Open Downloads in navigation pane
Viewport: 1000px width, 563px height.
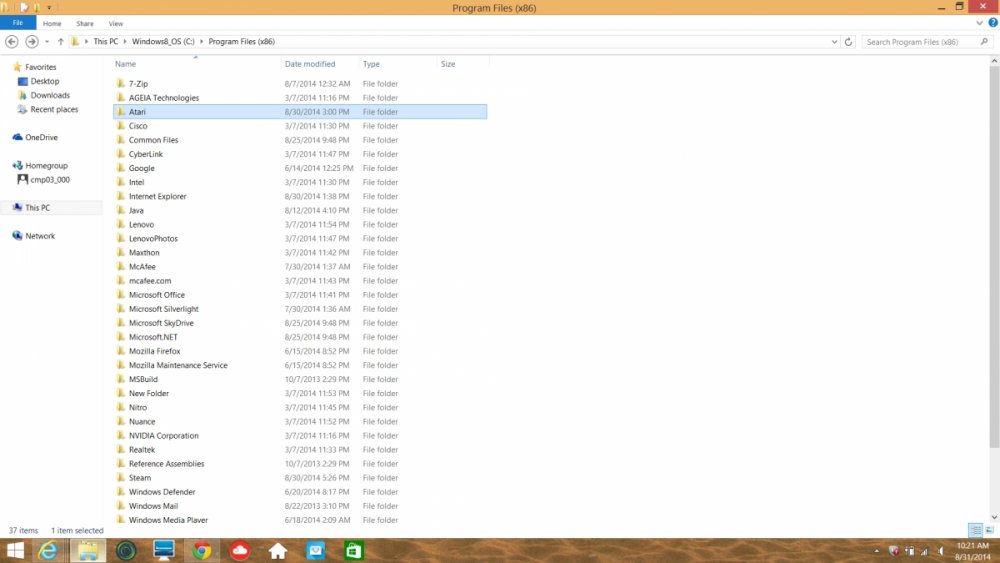click(x=50, y=95)
